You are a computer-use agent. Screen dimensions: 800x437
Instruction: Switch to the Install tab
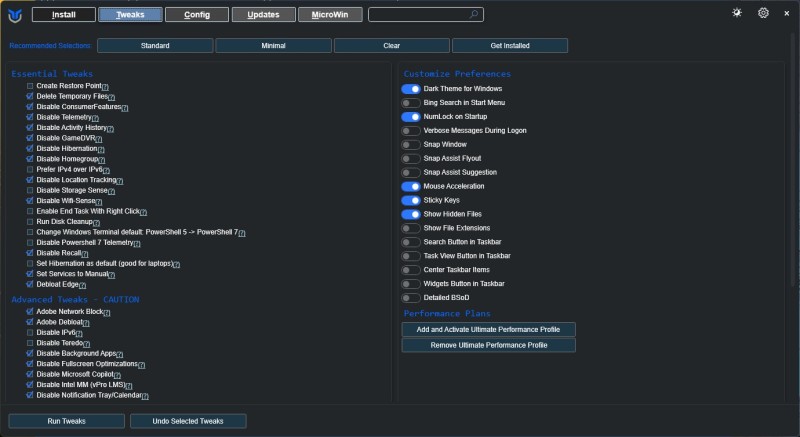(64, 15)
